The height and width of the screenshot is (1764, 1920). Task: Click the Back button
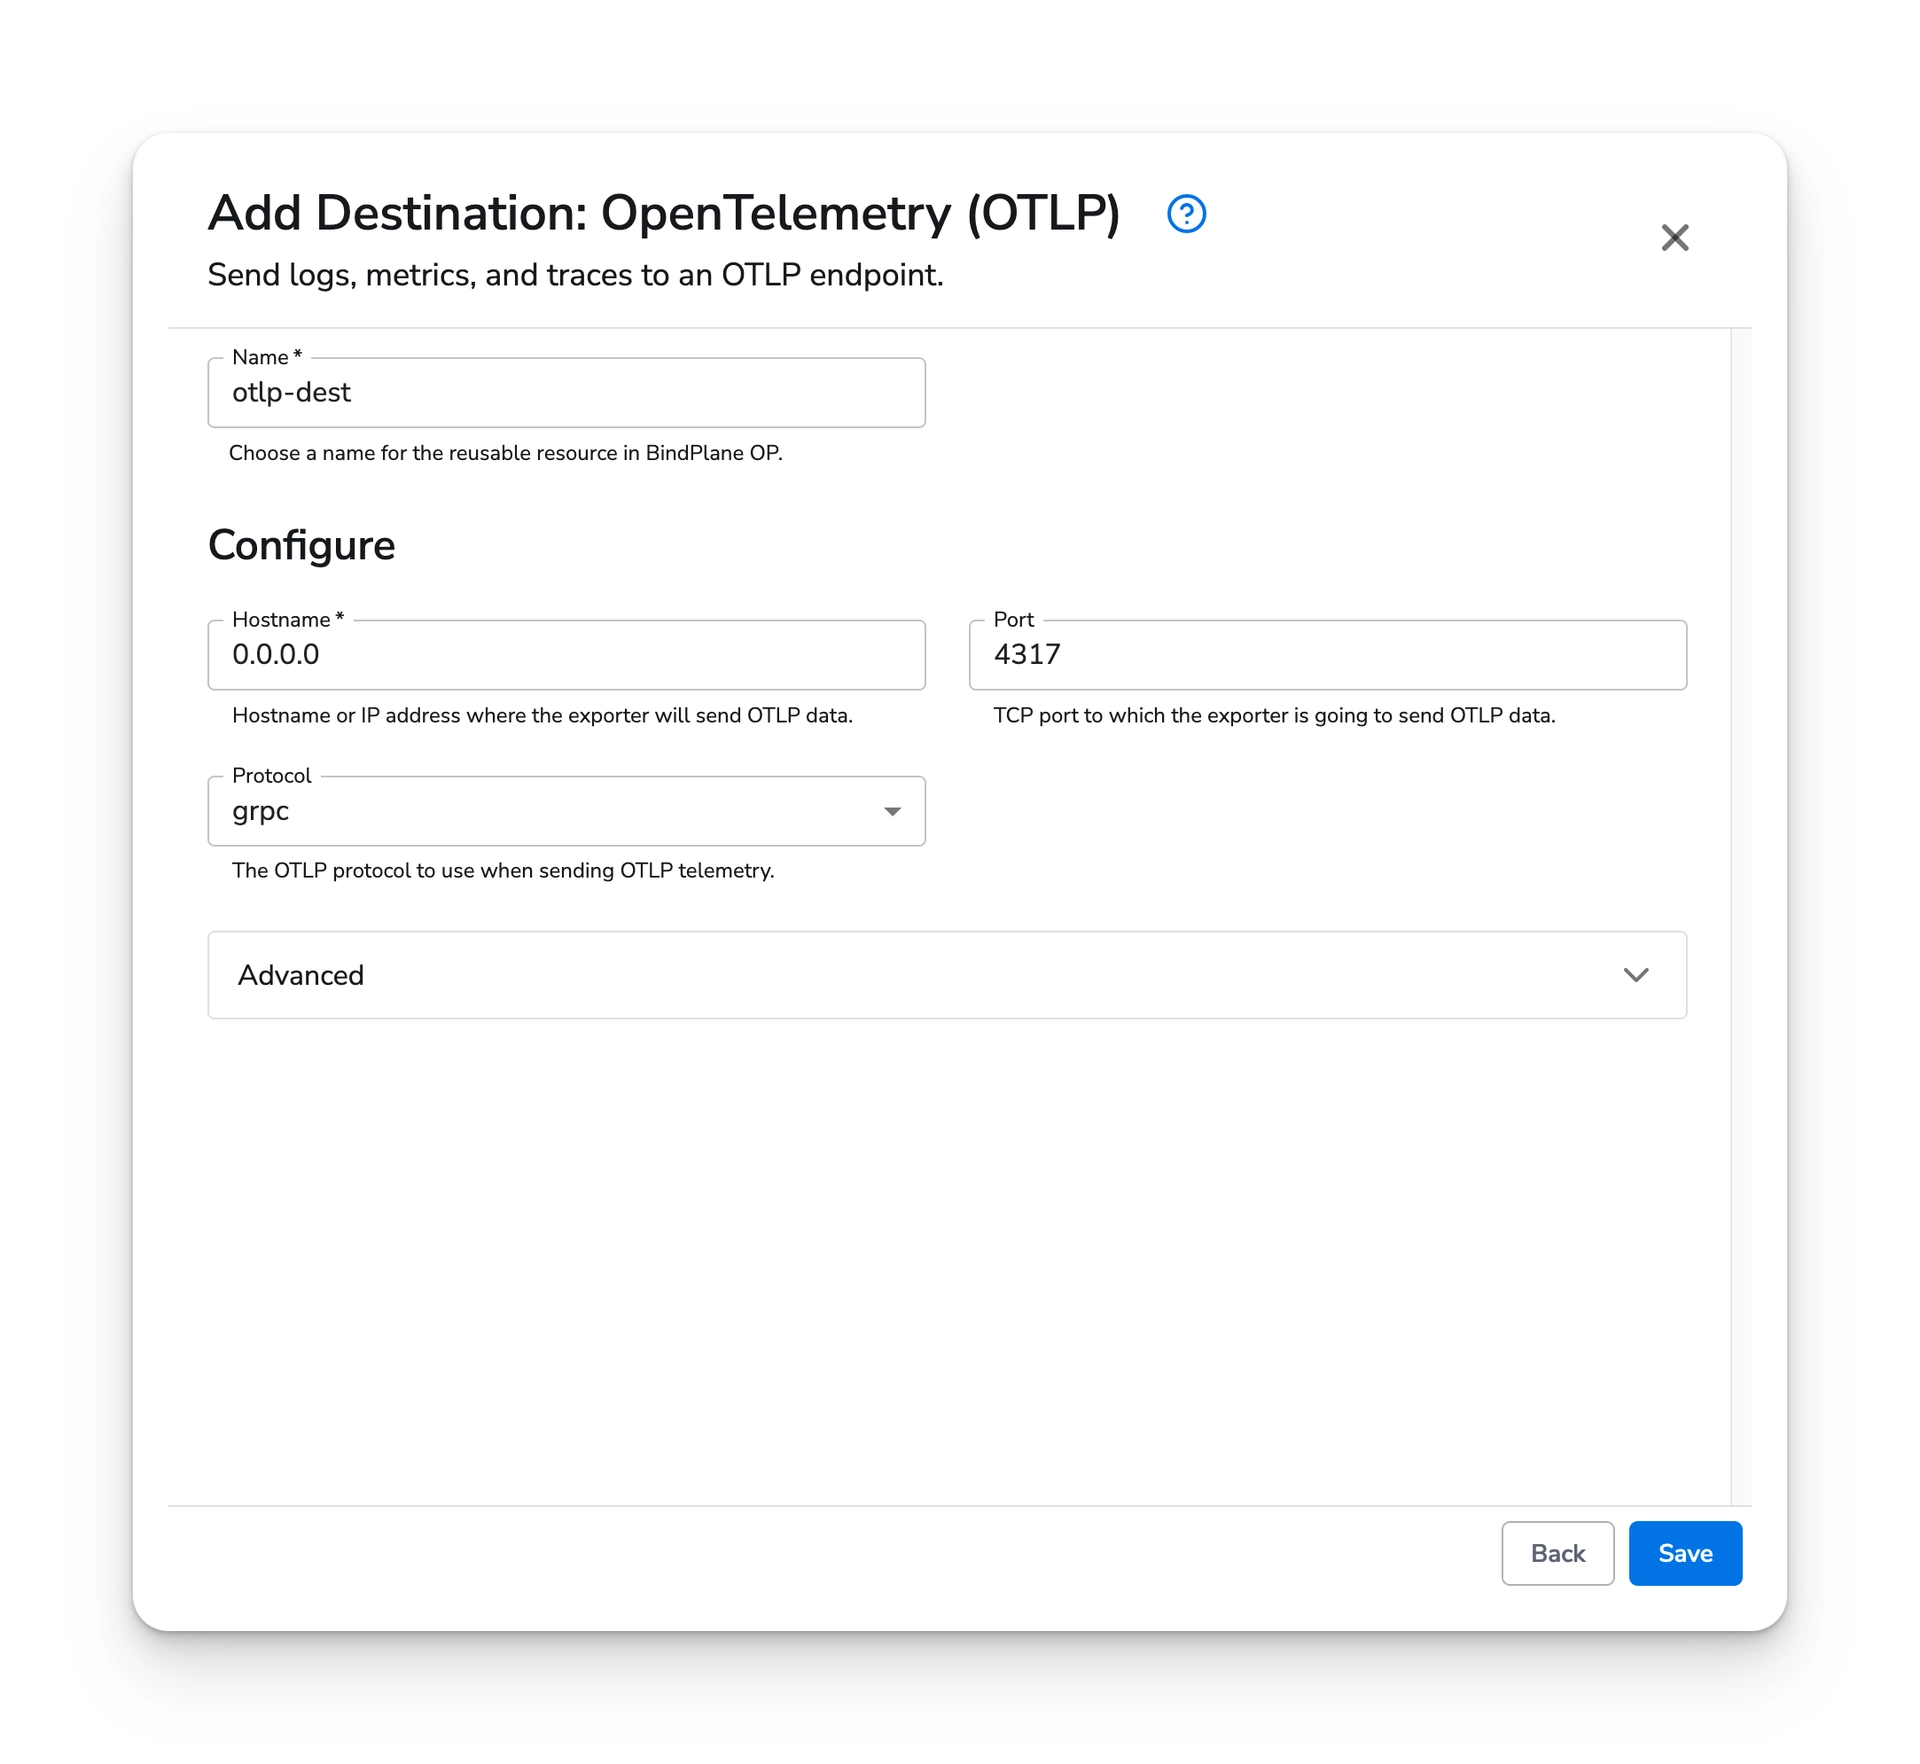[x=1557, y=1553]
